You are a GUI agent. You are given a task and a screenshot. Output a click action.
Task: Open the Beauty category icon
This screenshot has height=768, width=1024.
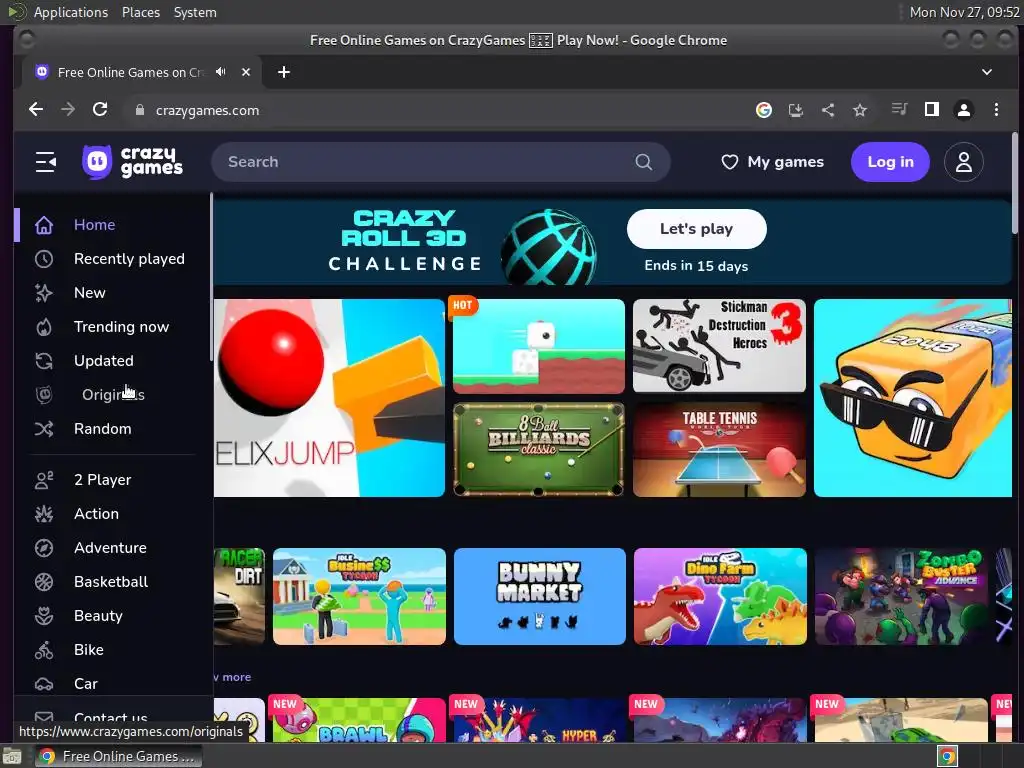pyautogui.click(x=44, y=616)
